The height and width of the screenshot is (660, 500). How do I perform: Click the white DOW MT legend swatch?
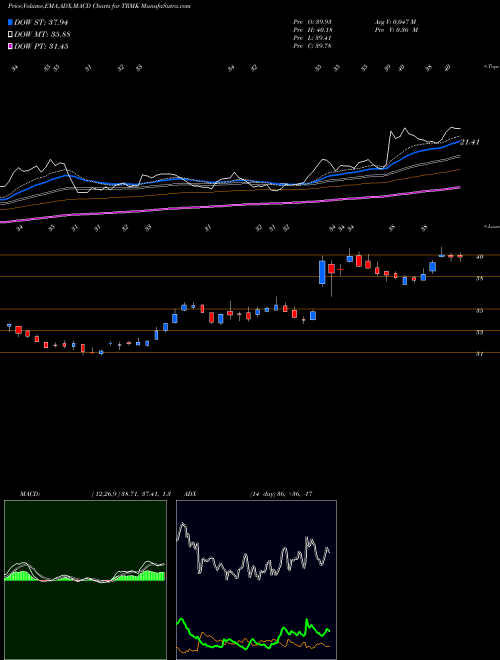point(11,35)
